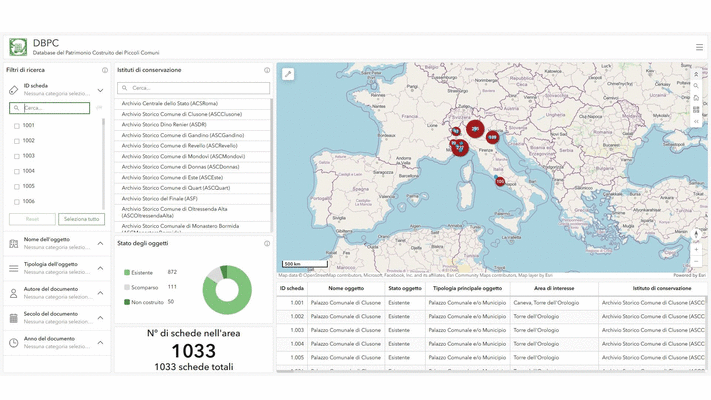Check the 1006 ID checkbox
711x400 pixels.
point(17,202)
